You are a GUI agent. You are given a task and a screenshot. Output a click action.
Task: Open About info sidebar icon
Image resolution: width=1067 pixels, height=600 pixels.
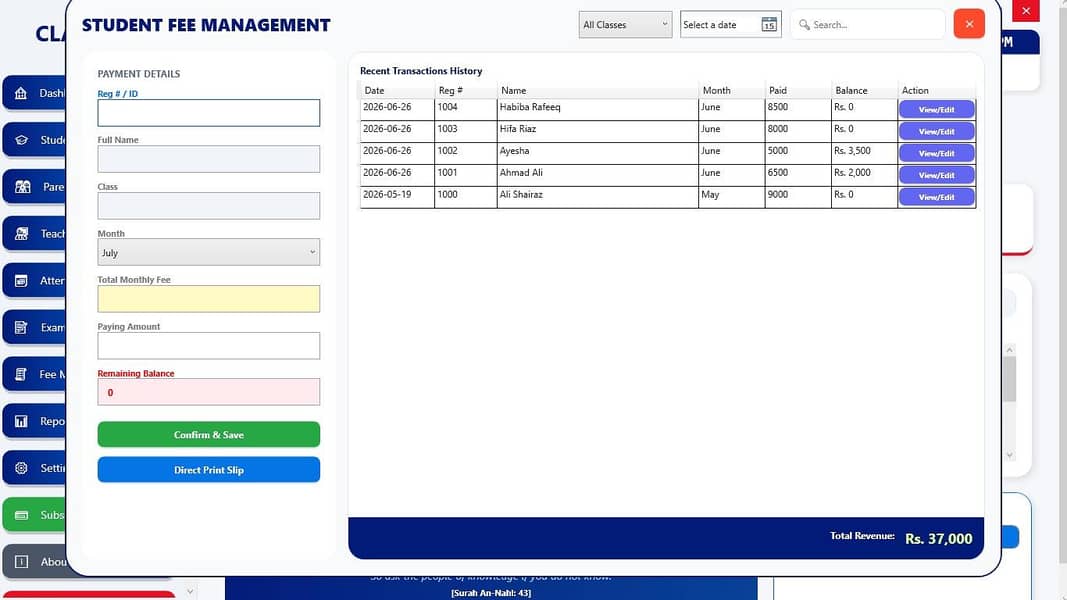click(x=21, y=562)
